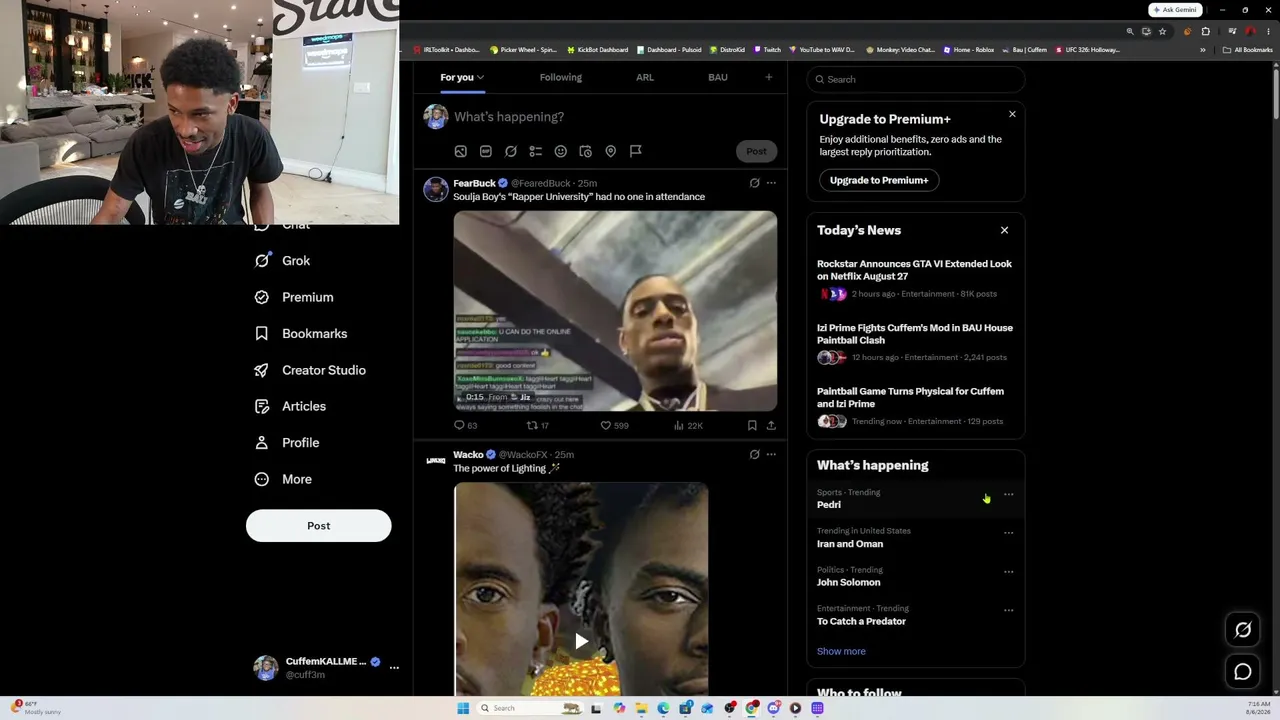Open options for the Pedri trend
Screen dimensions: 1280x720
pyautogui.click(x=1008, y=494)
